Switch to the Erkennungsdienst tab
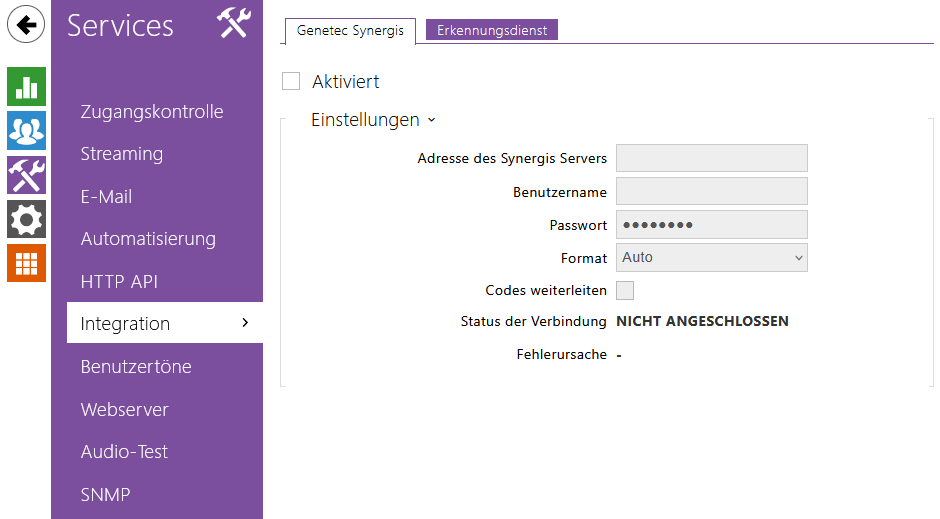This screenshot has height=519, width=940. pos(491,30)
